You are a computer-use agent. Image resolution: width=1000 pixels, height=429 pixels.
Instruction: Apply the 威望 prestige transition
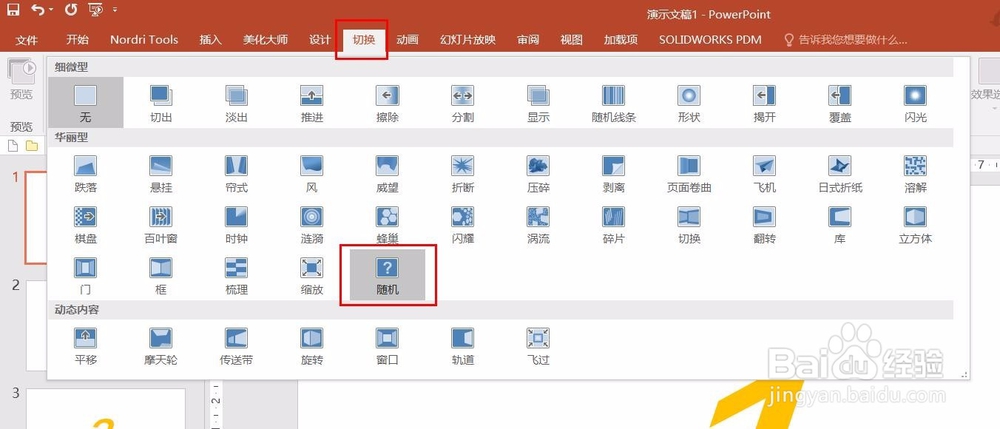coord(387,173)
